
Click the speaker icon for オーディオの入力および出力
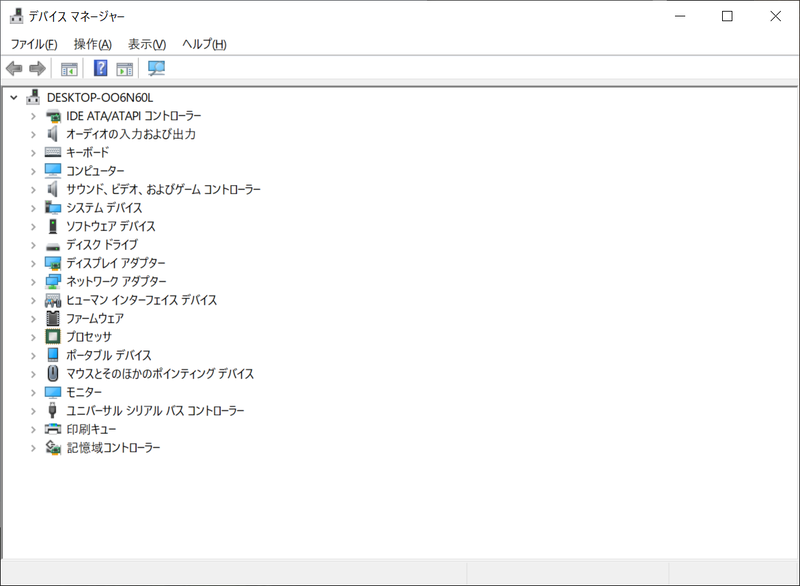point(52,134)
